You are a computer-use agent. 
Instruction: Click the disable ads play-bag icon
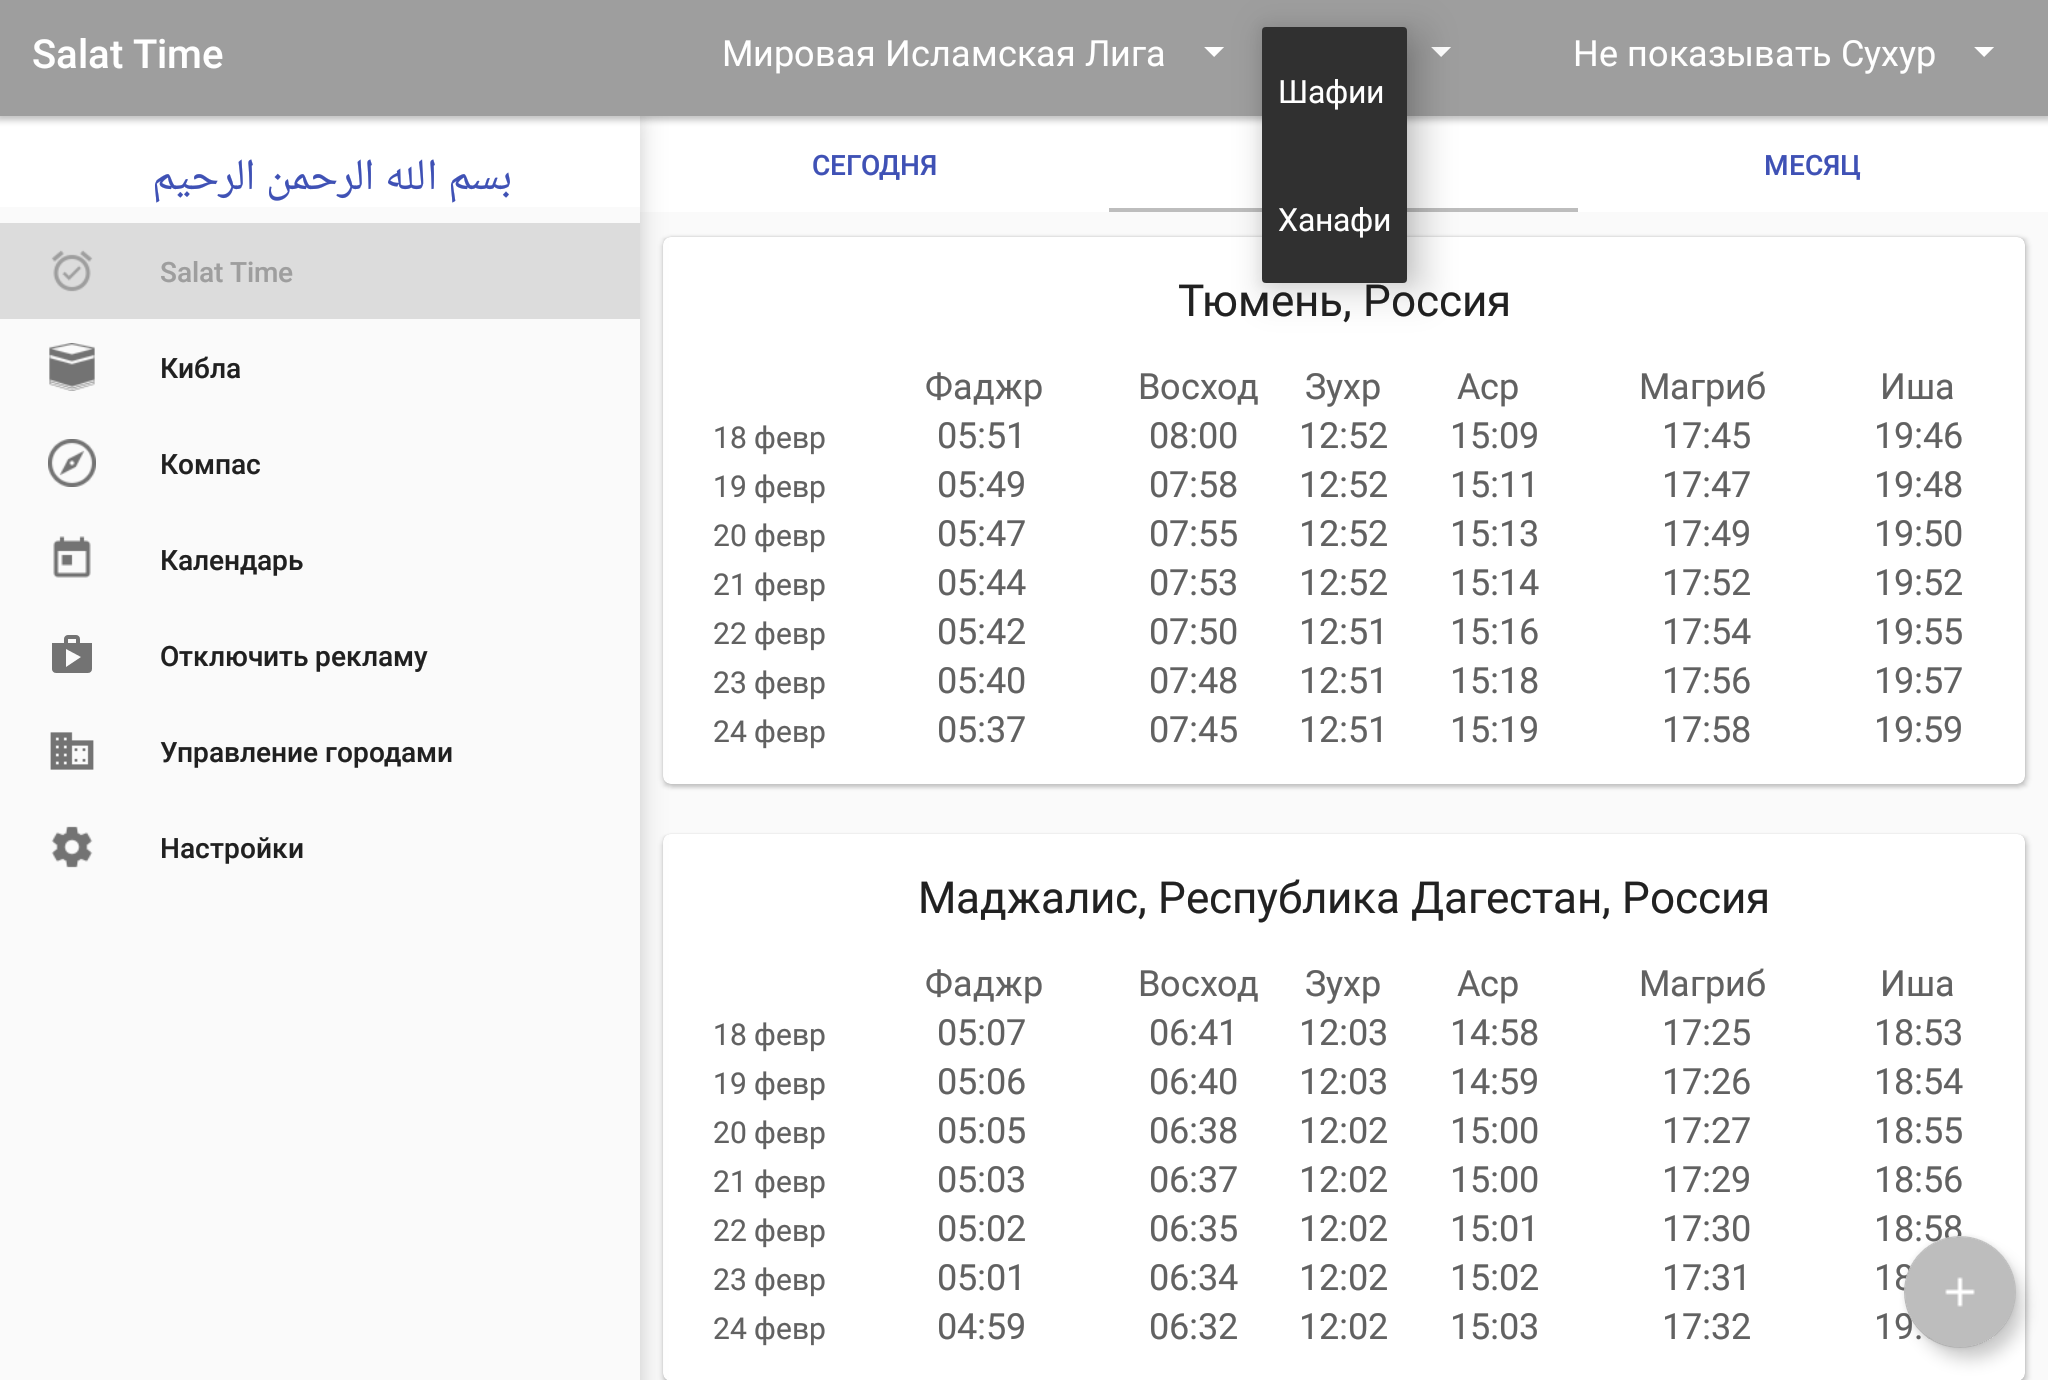72,655
